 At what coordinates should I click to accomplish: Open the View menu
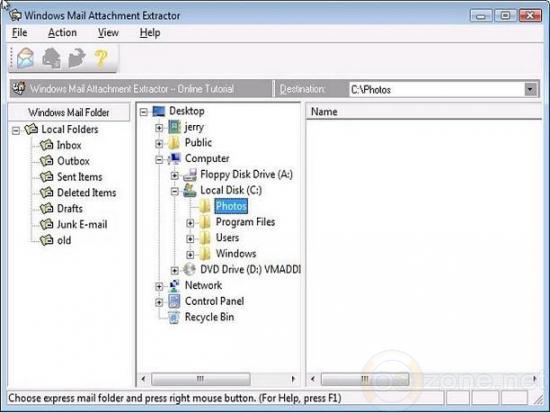tap(108, 33)
